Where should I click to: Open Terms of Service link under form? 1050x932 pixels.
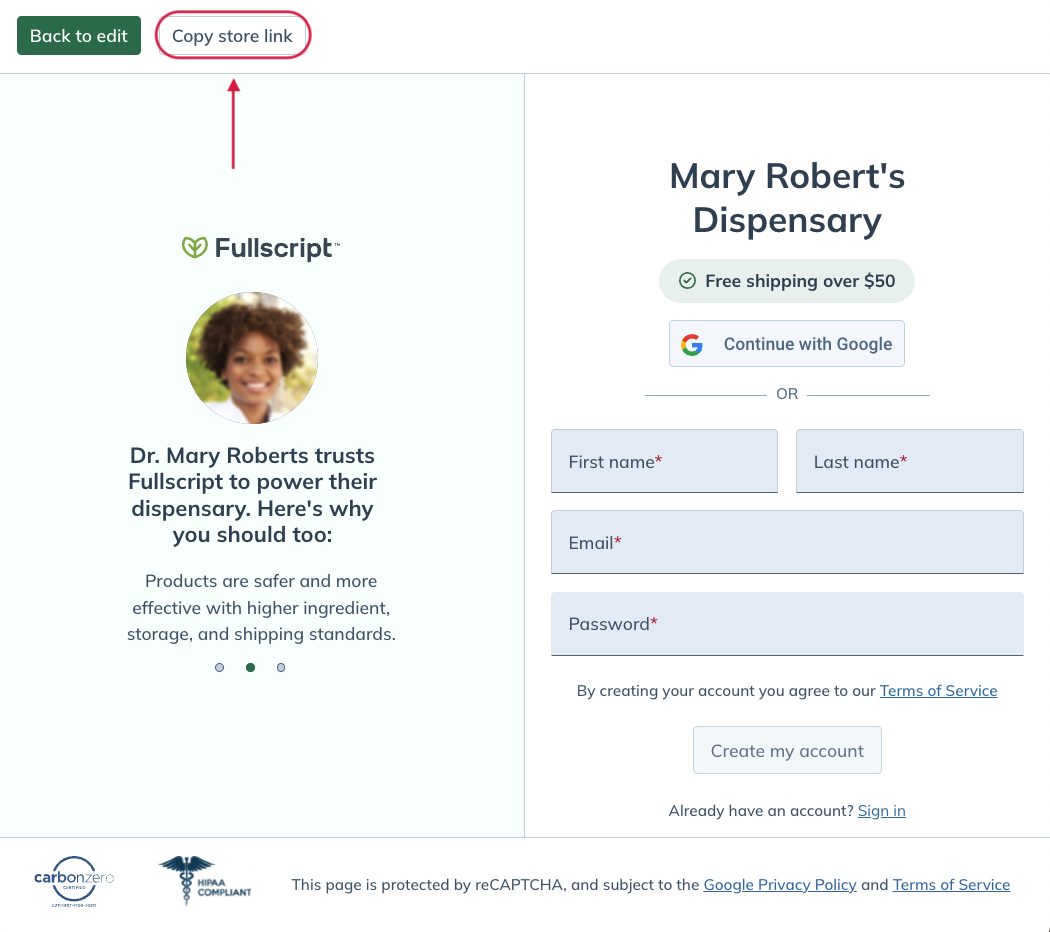tap(938, 691)
